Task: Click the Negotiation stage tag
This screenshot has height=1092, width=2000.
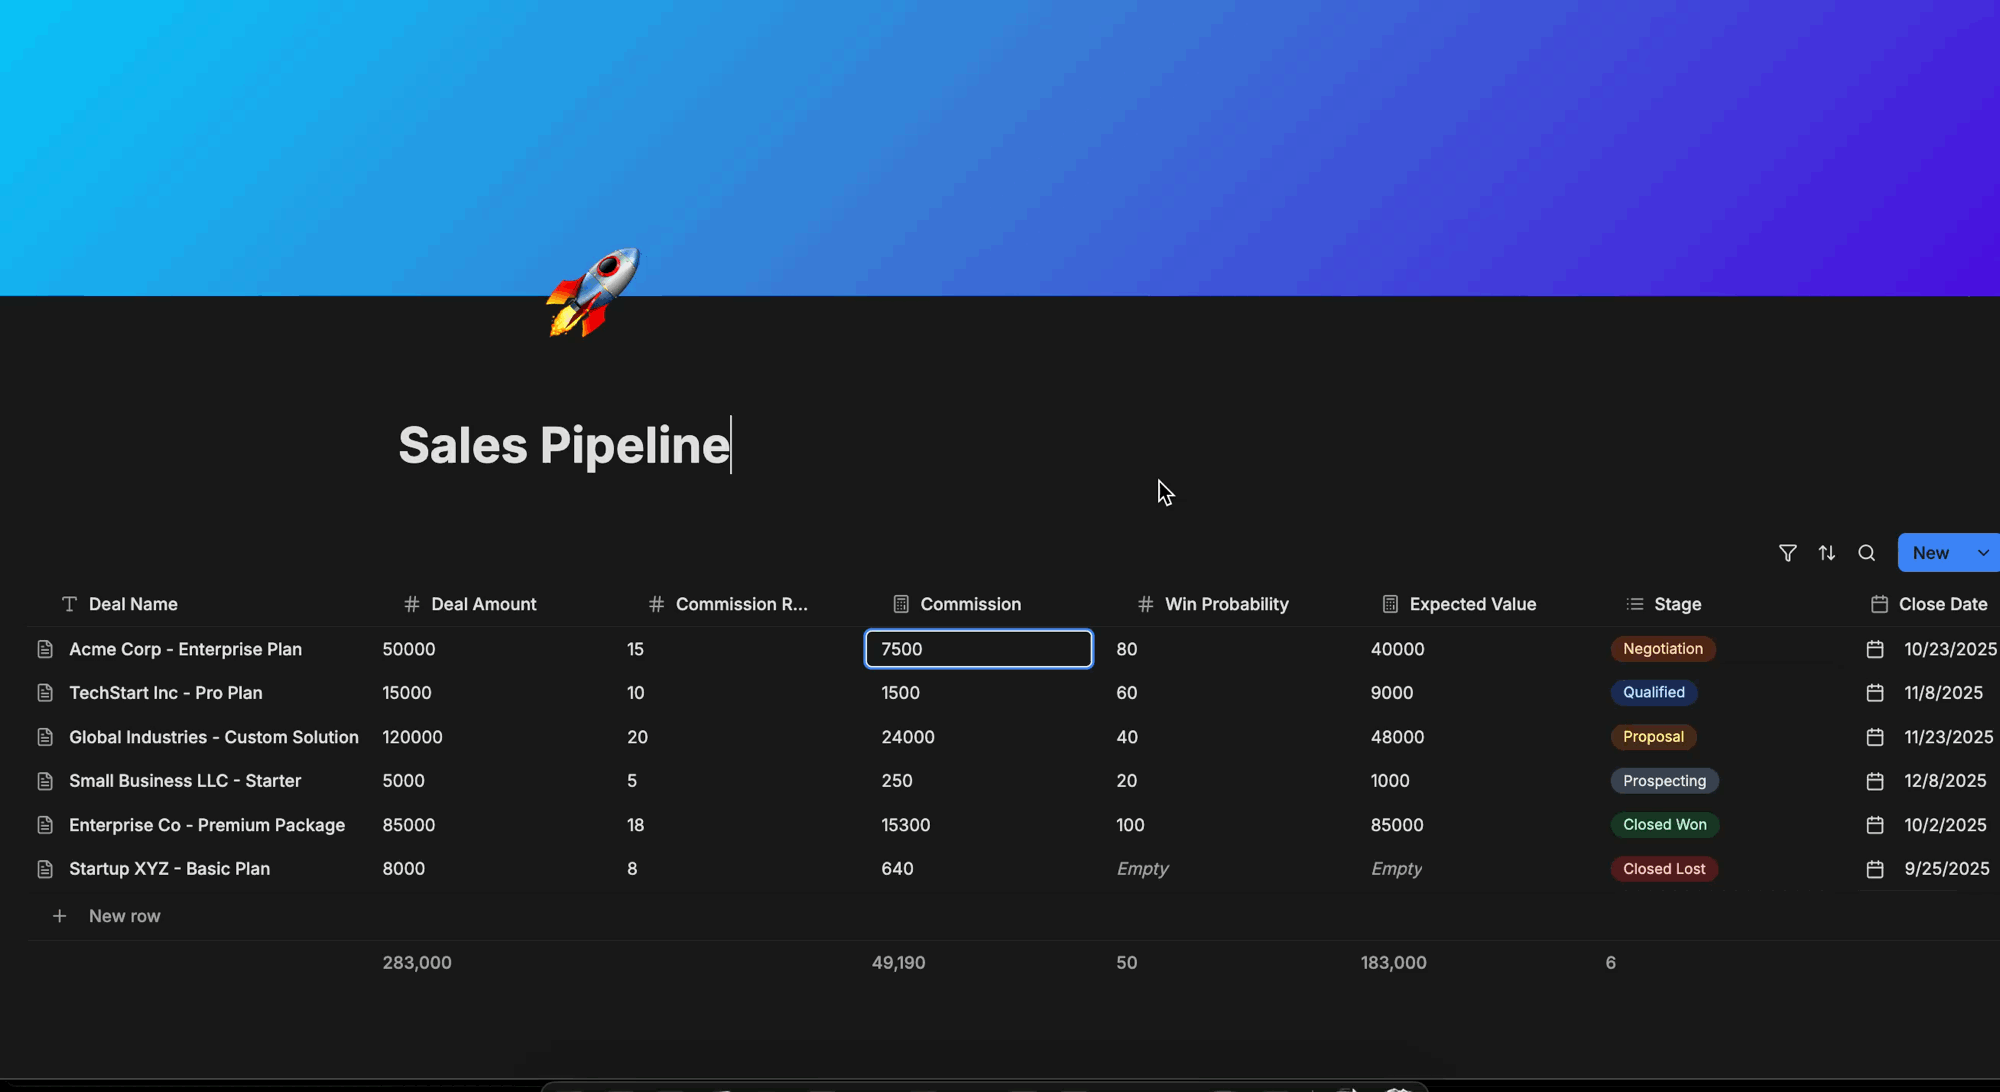Action: (x=1662, y=649)
